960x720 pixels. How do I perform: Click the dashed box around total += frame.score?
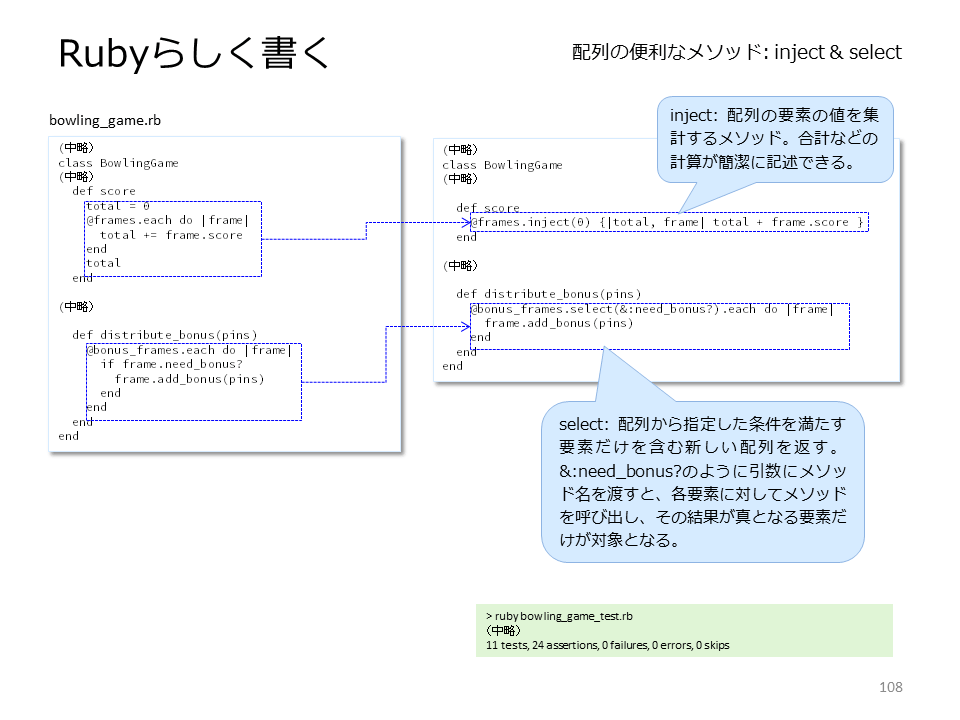point(173,239)
